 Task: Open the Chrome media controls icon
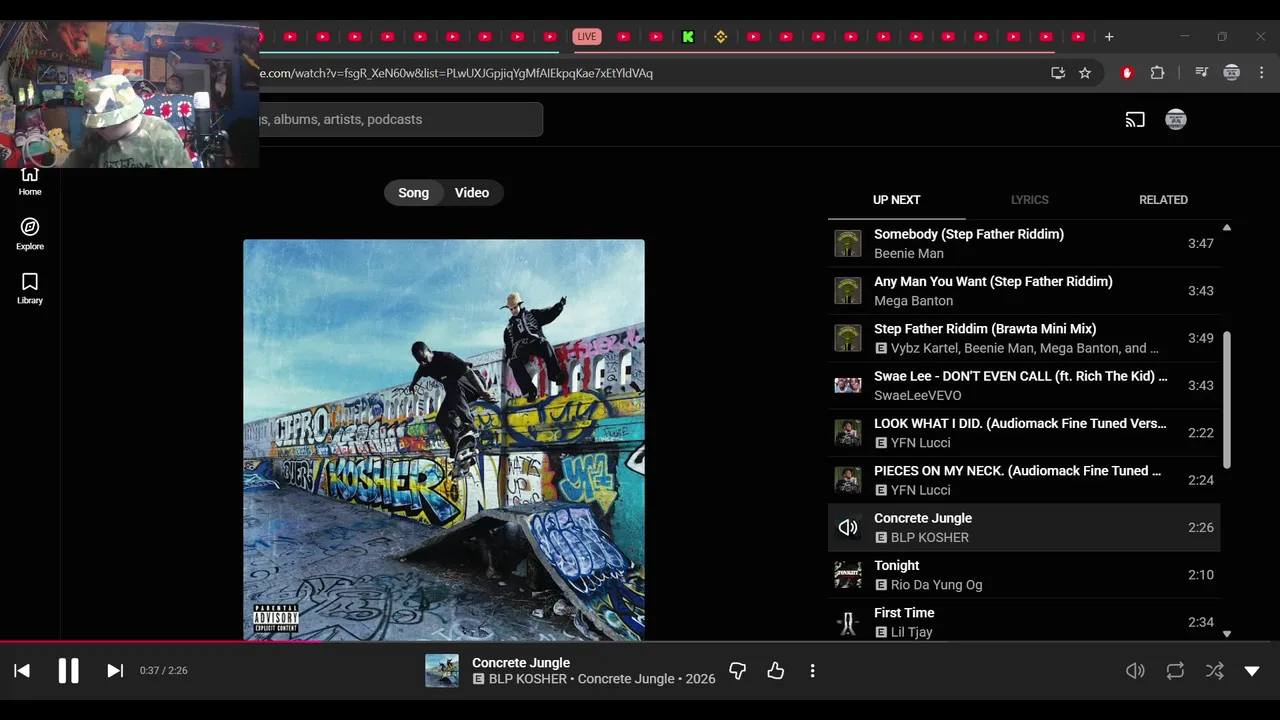point(1202,73)
